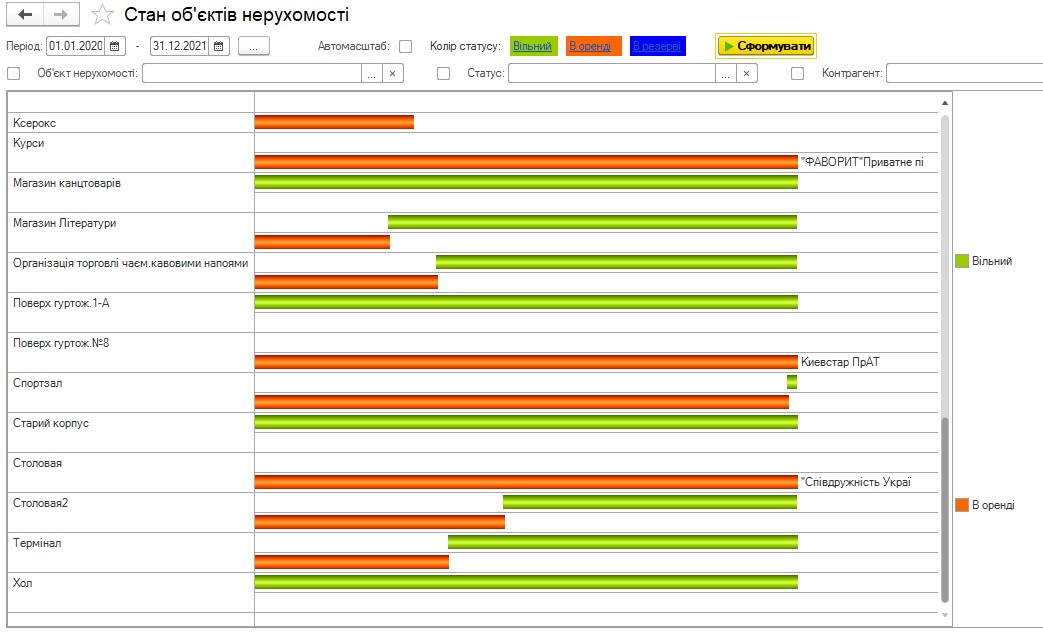Viewport: 1043px width, 634px height.
Task: Open calendar for period end date
Action: (x=220, y=46)
